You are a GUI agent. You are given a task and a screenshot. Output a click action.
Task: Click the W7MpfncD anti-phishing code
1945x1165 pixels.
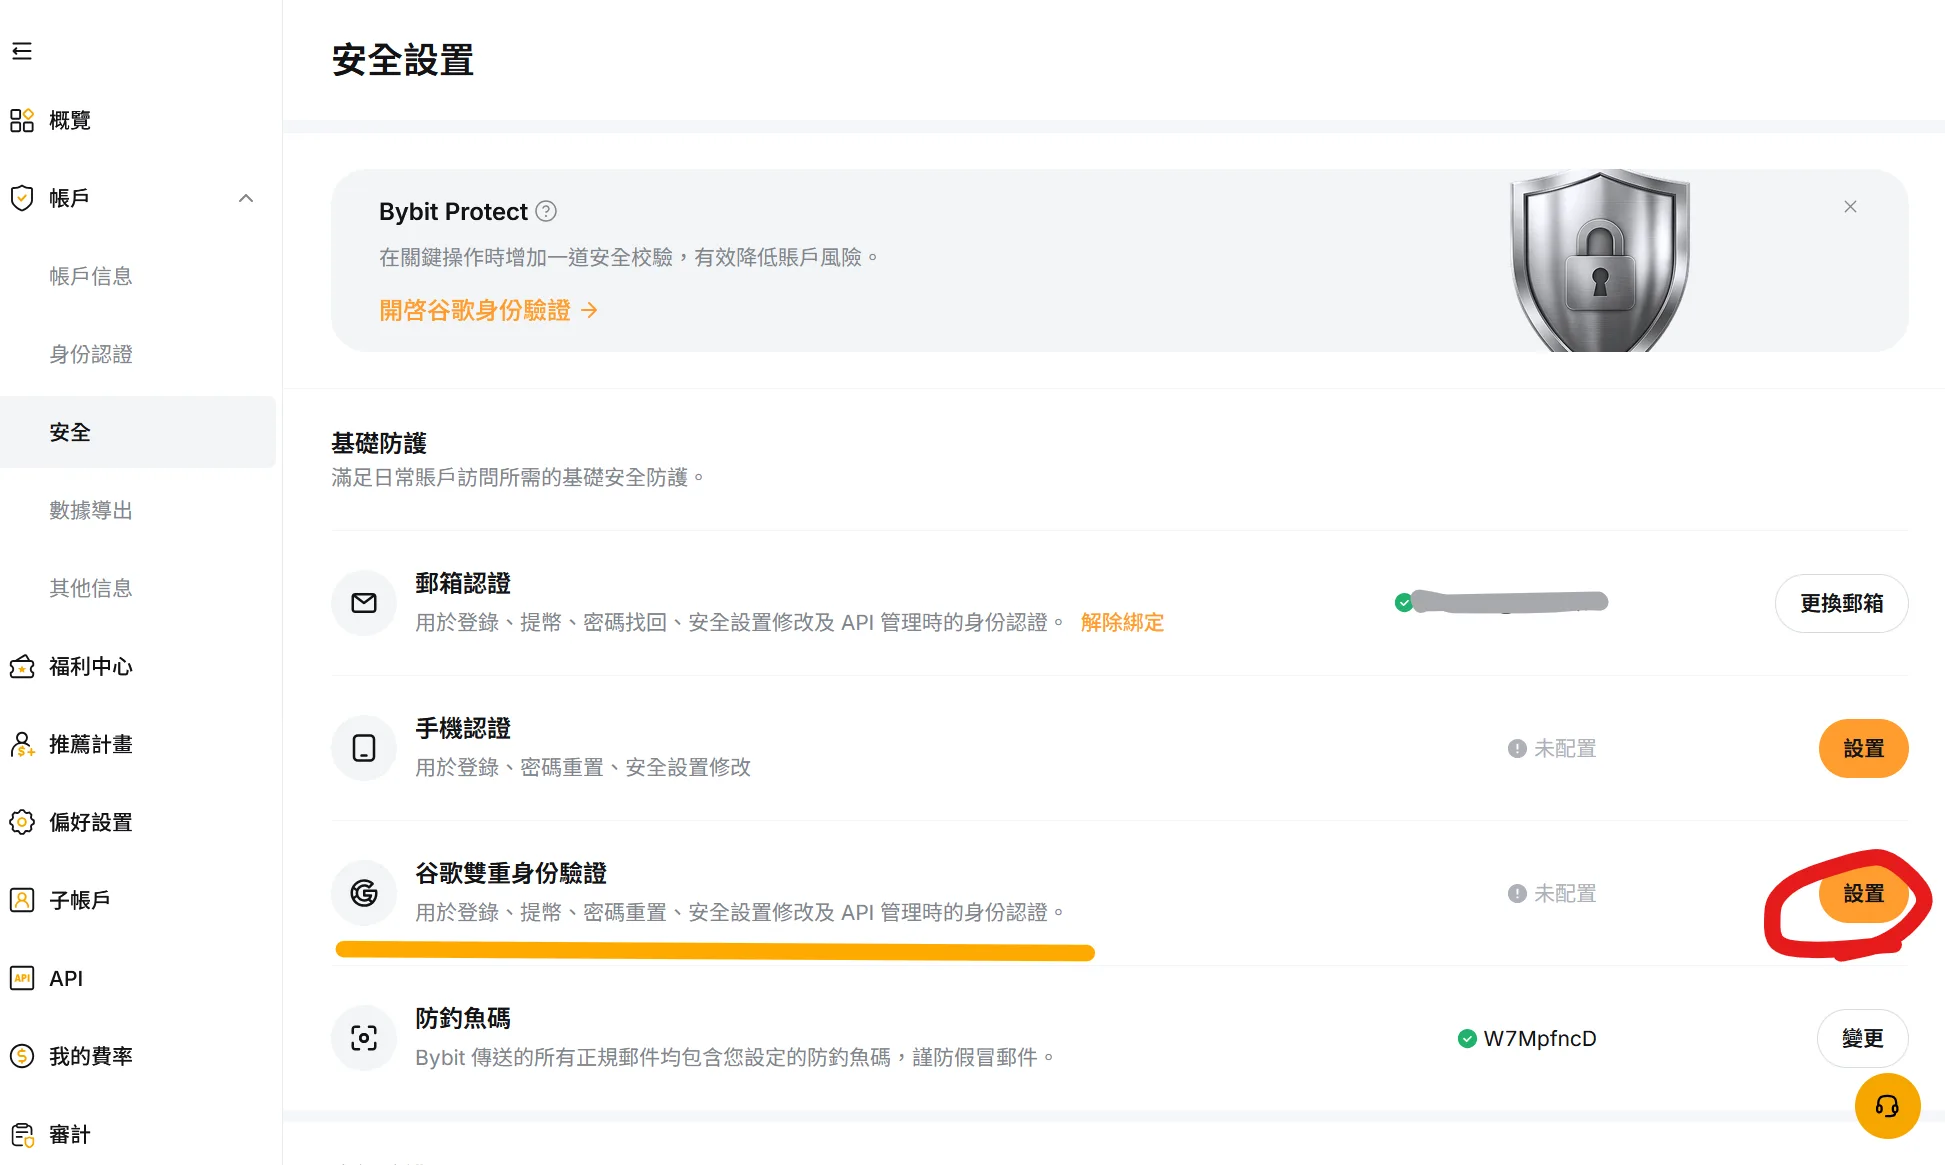[1540, 1038]
